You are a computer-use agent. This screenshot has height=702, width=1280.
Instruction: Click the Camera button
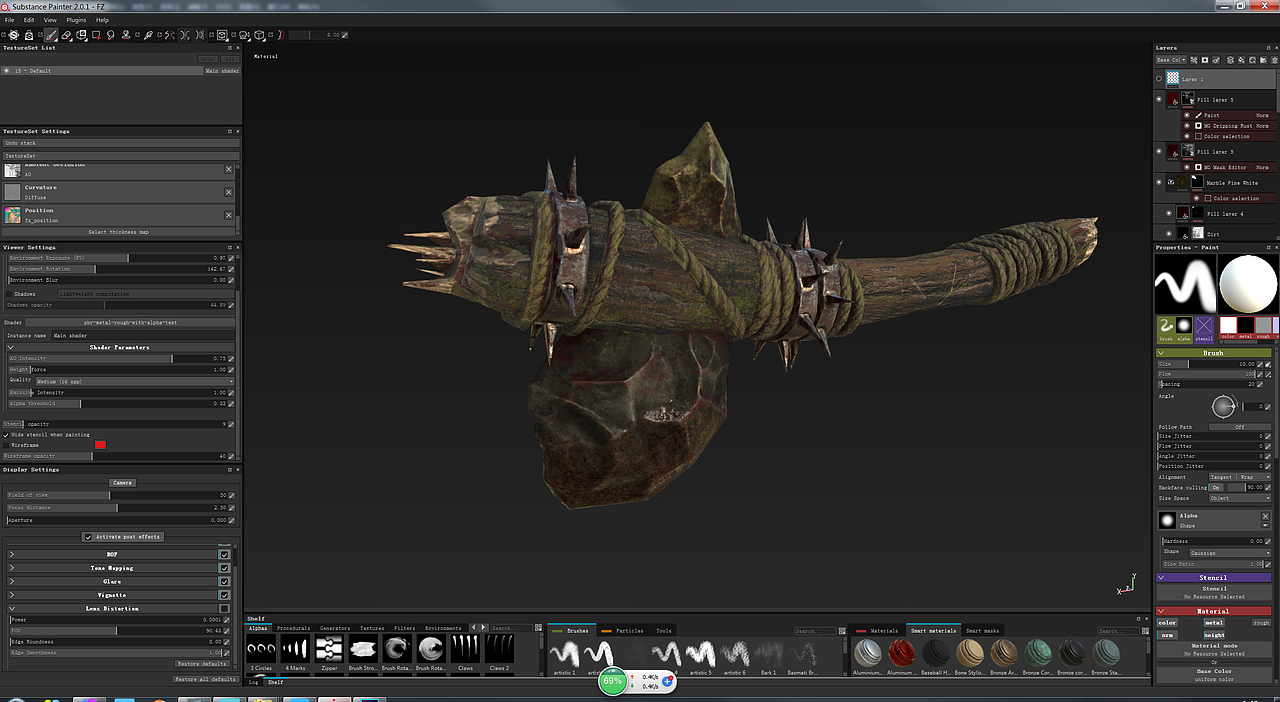pos(122,482)
